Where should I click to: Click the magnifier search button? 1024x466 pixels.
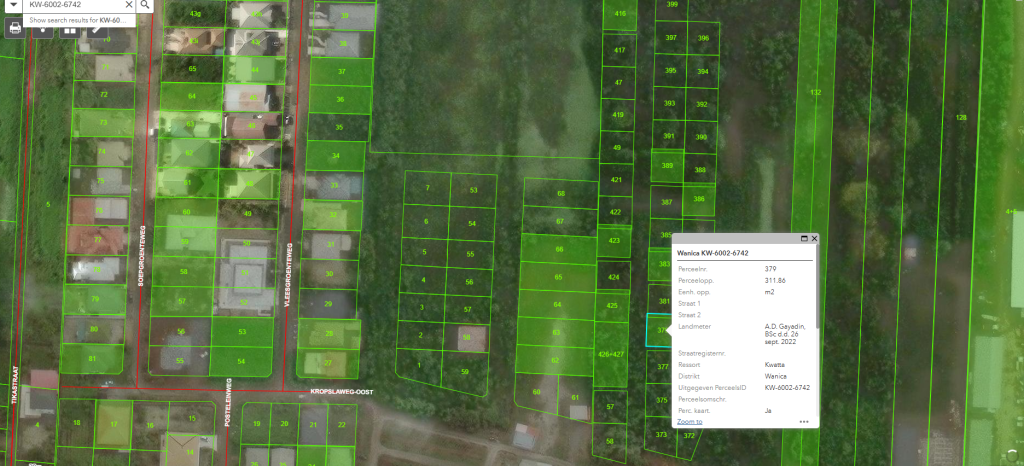(x=146, y=5)
